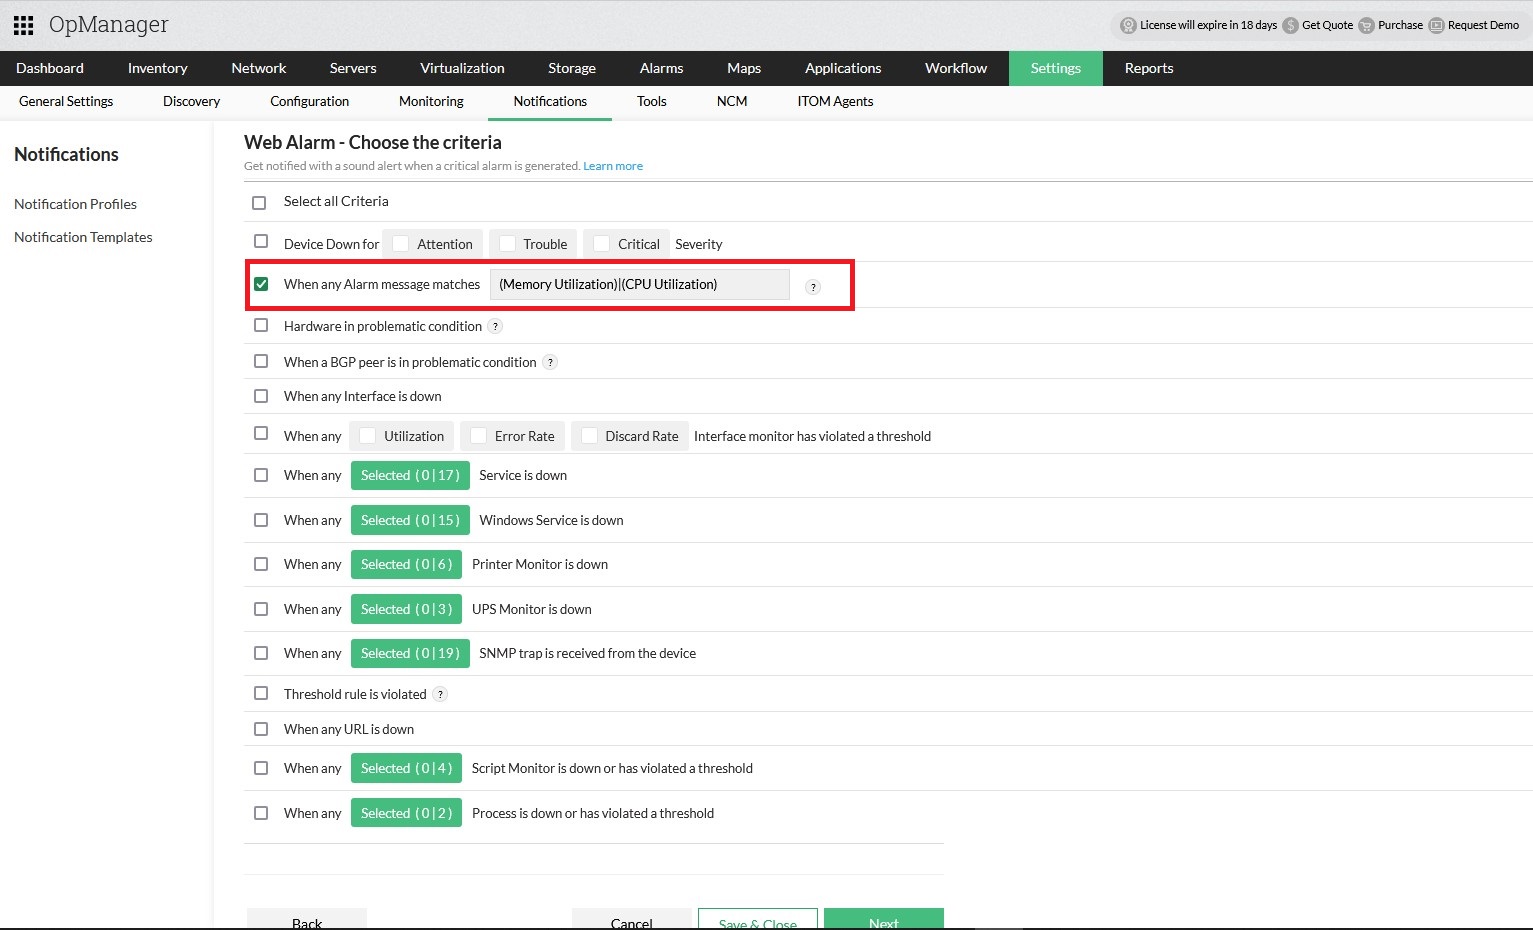Open Selected (0|17) services dropdown
The width and height of the screenshot is (1533, 930).
(410, 476)
